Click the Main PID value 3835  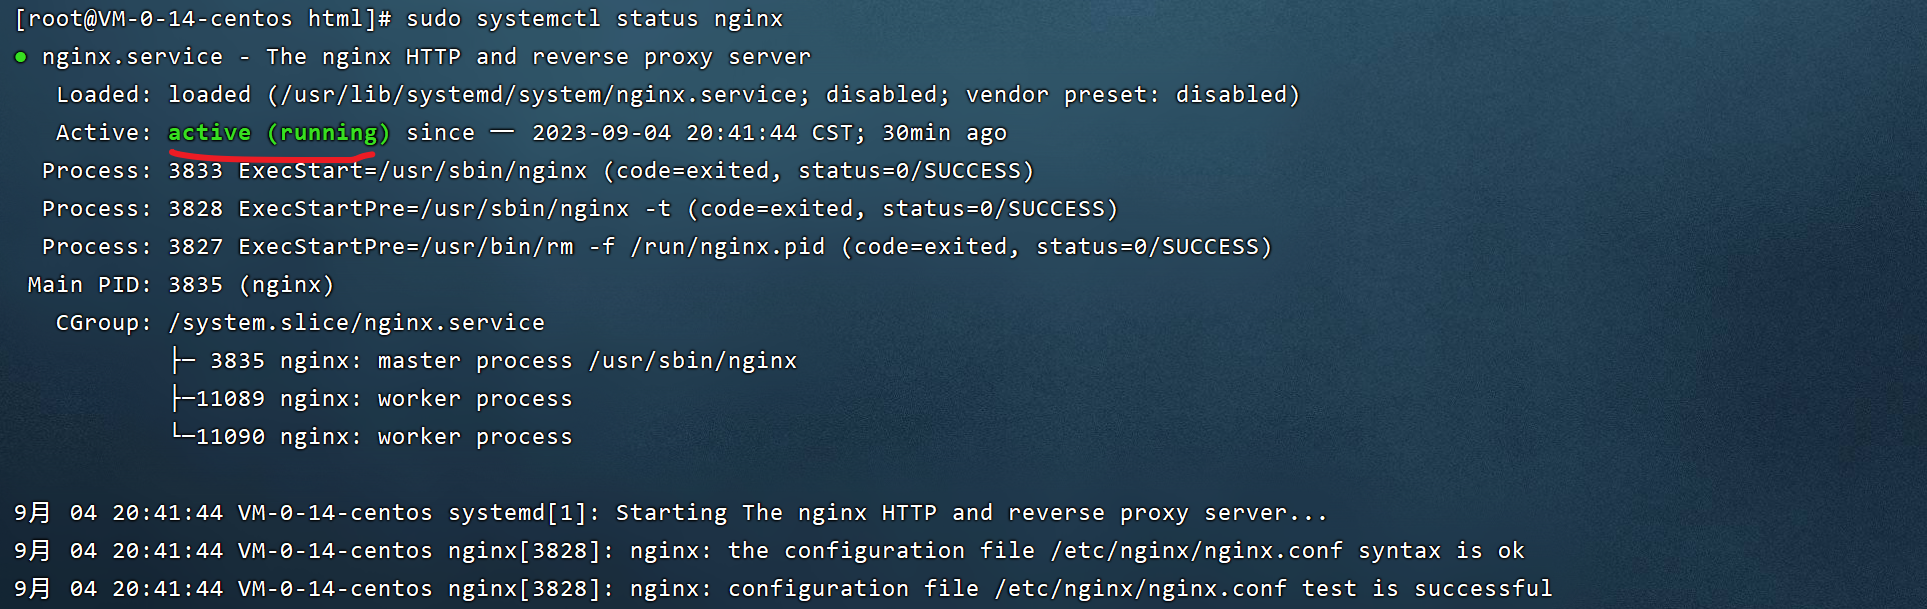coord(195,285)
